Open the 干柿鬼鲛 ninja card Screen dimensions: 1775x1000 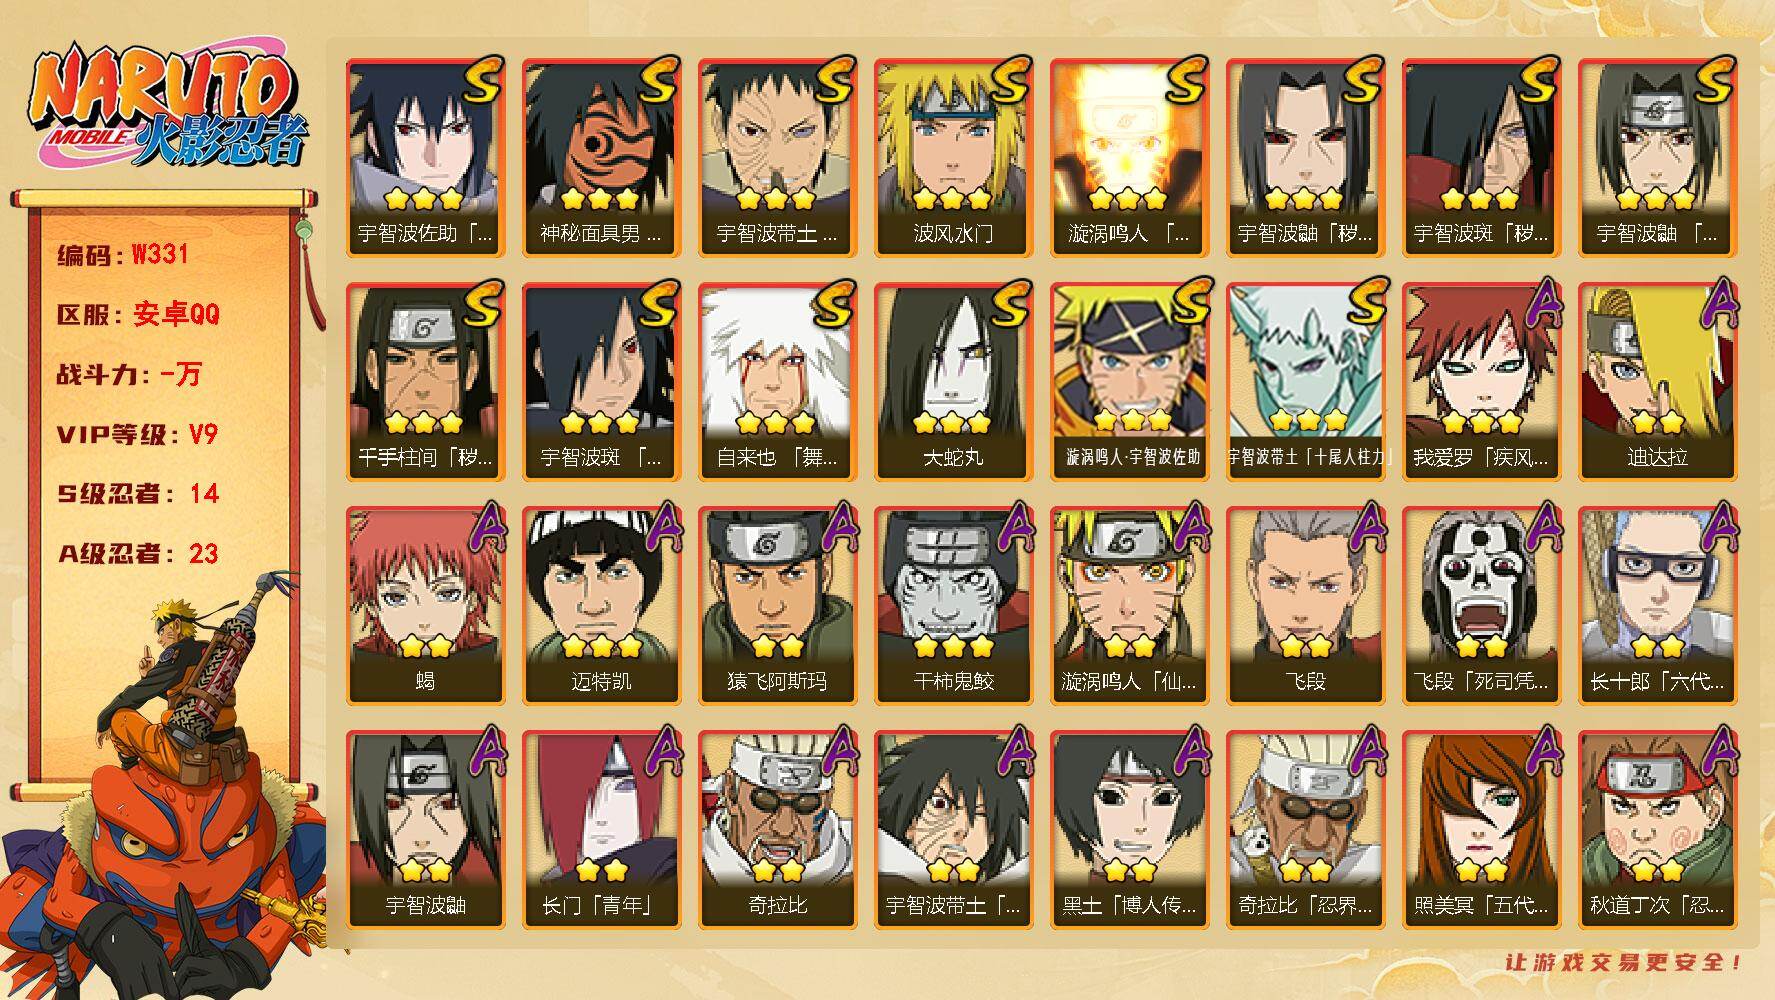pyautogui.click(x=953, y=606)
